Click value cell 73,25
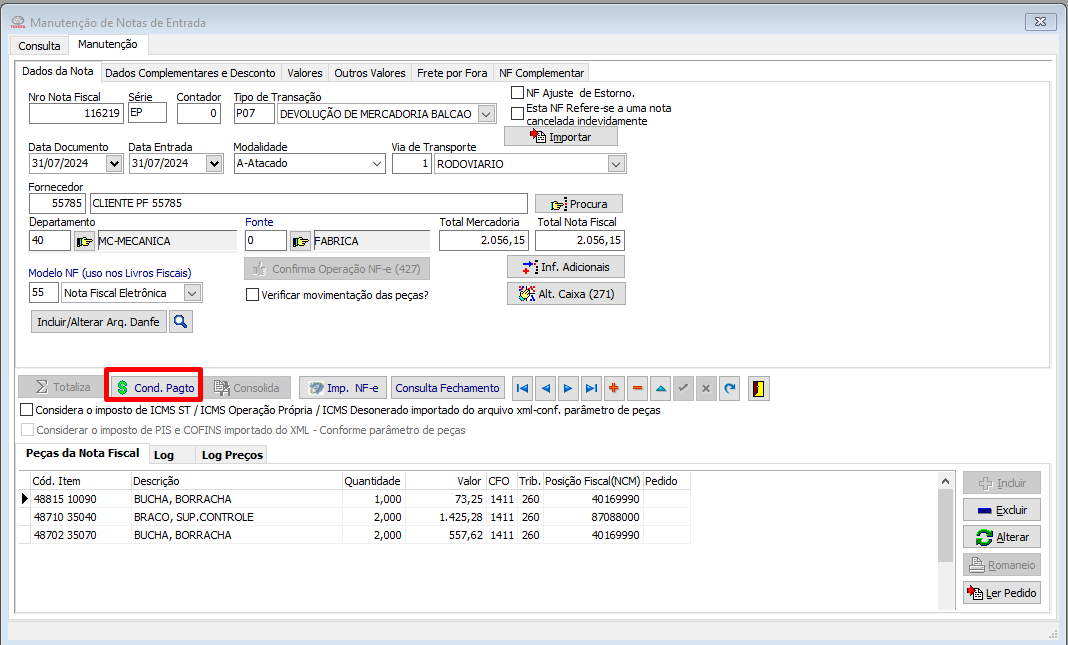The height and width of the screenshot is (645, 1068). pos(445,499)
